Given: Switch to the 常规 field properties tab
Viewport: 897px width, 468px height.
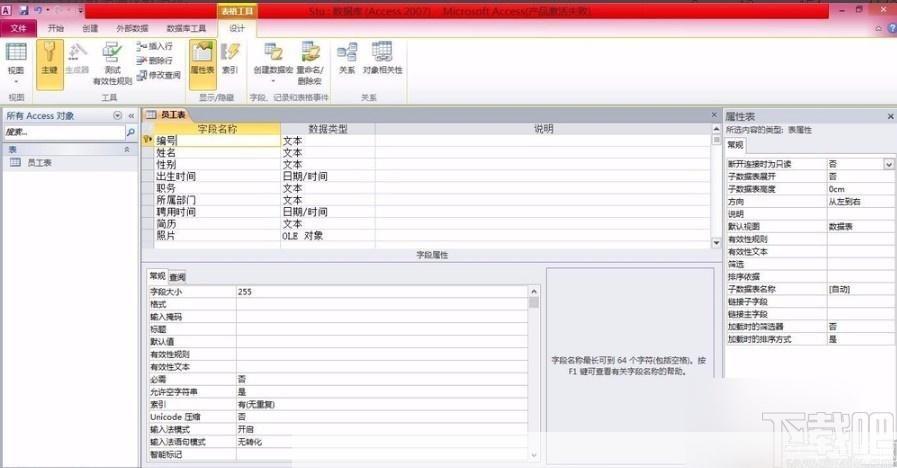Looking at the screenshot, I should pyautogui.click(x=157, y=276).
